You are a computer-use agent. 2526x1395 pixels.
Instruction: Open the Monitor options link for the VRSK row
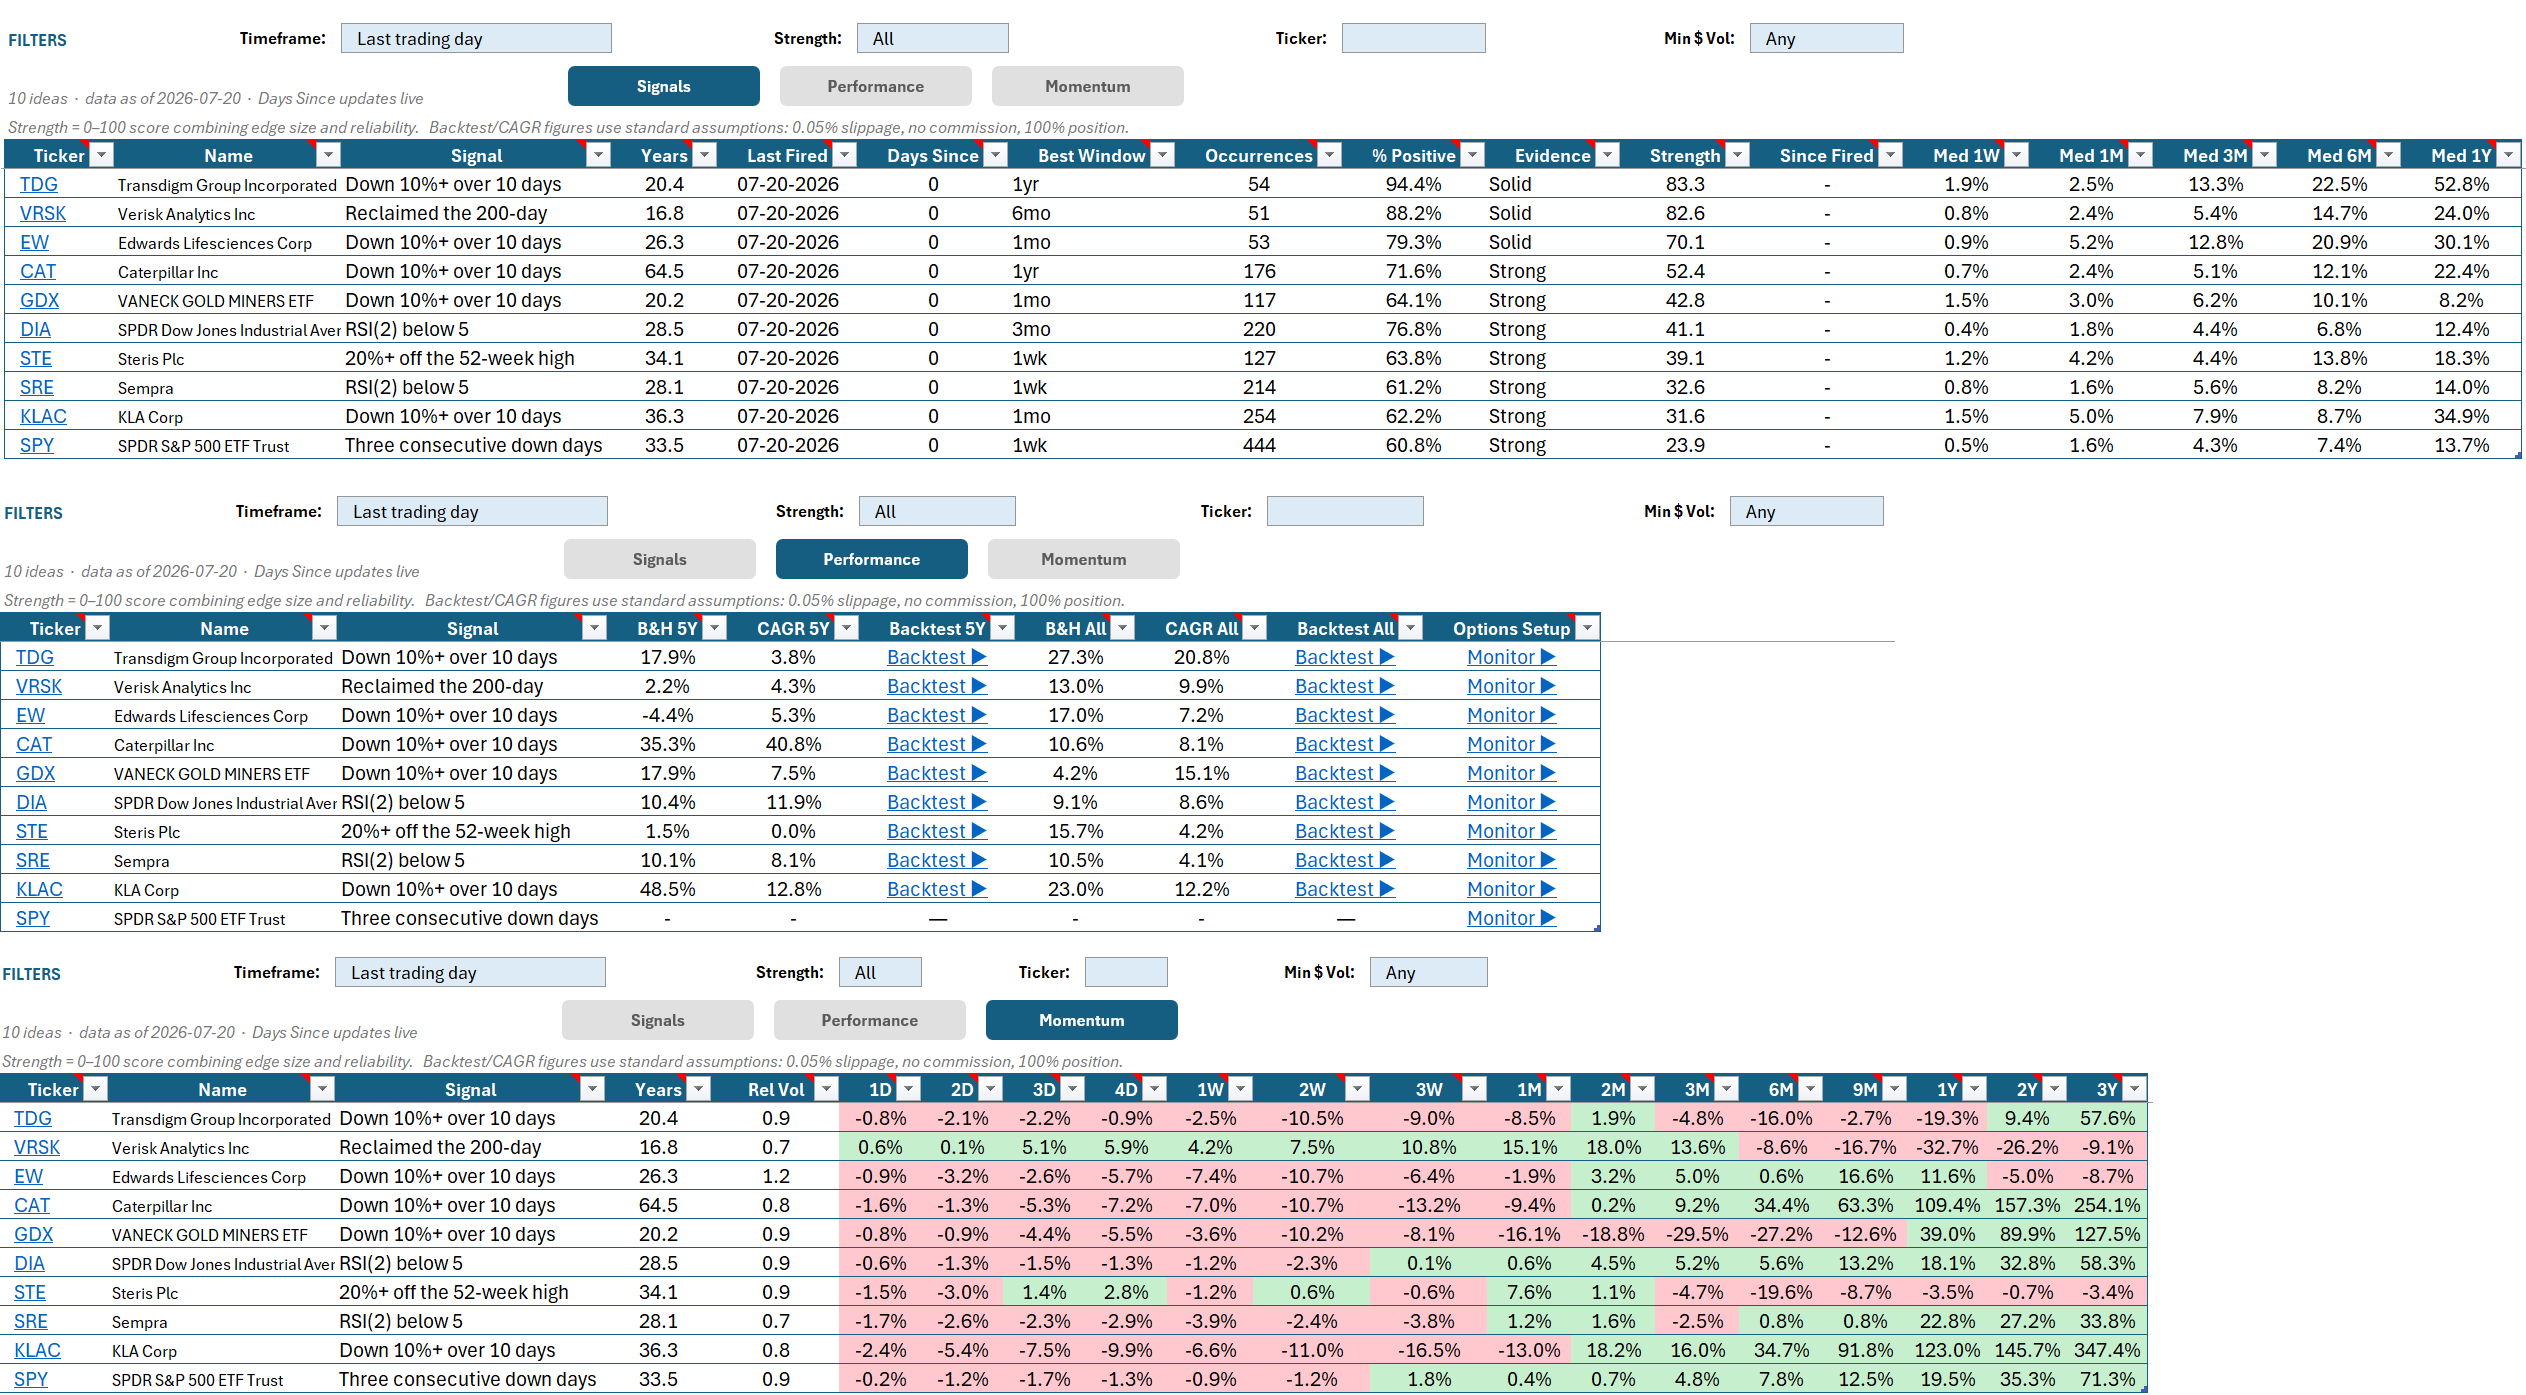[1511, 686]
